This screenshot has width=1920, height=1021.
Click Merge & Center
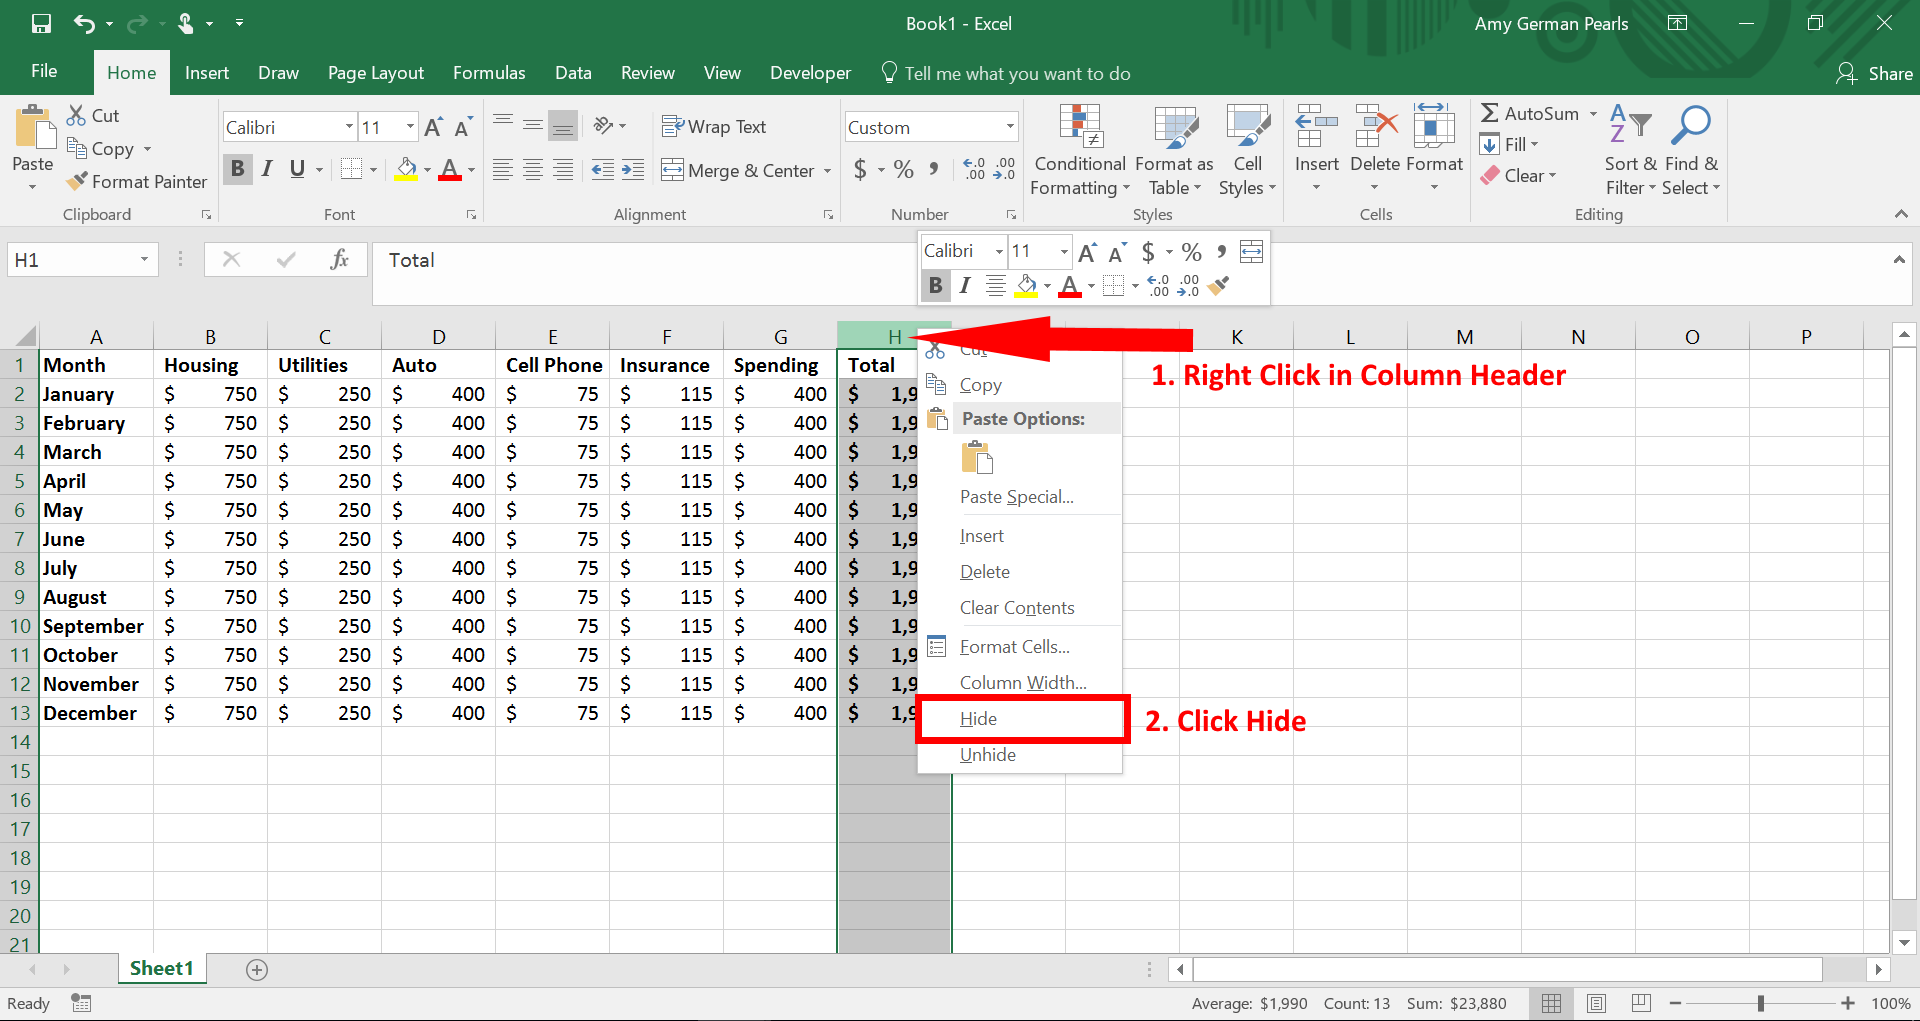746,170
